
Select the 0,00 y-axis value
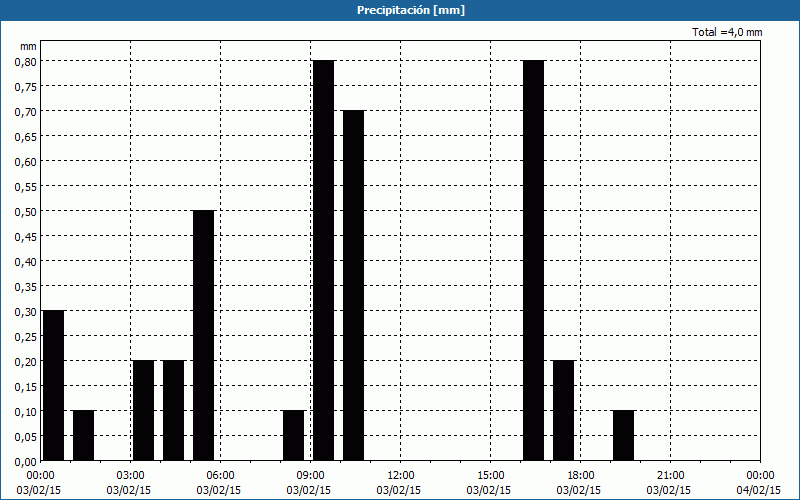click(26, 462)
